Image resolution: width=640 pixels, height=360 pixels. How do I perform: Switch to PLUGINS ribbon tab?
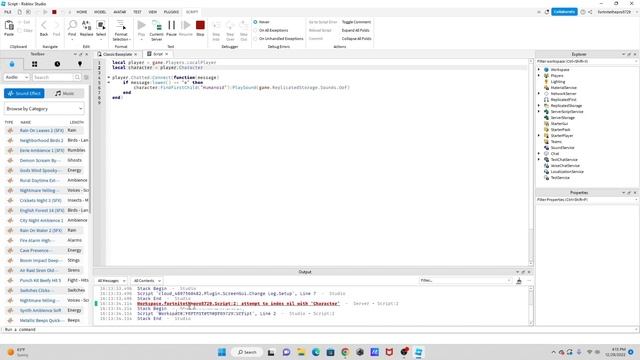tap(171, 12)
